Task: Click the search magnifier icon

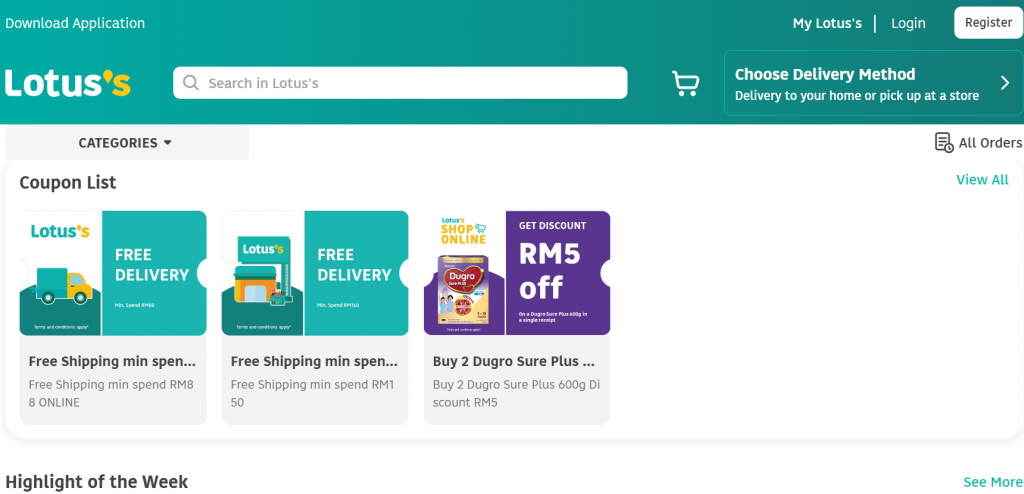Action: point(191,83)
